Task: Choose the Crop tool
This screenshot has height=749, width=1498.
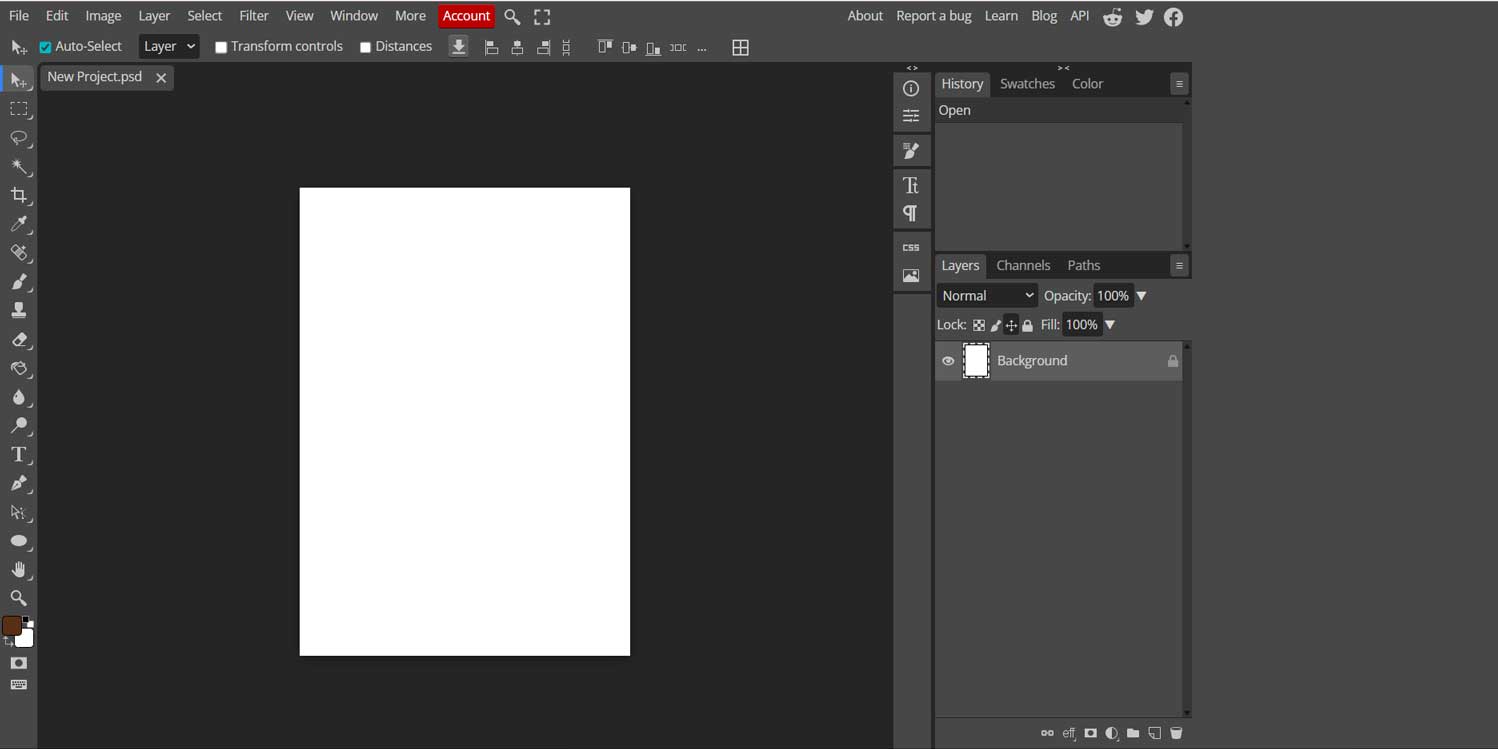Action: point(20,196)
